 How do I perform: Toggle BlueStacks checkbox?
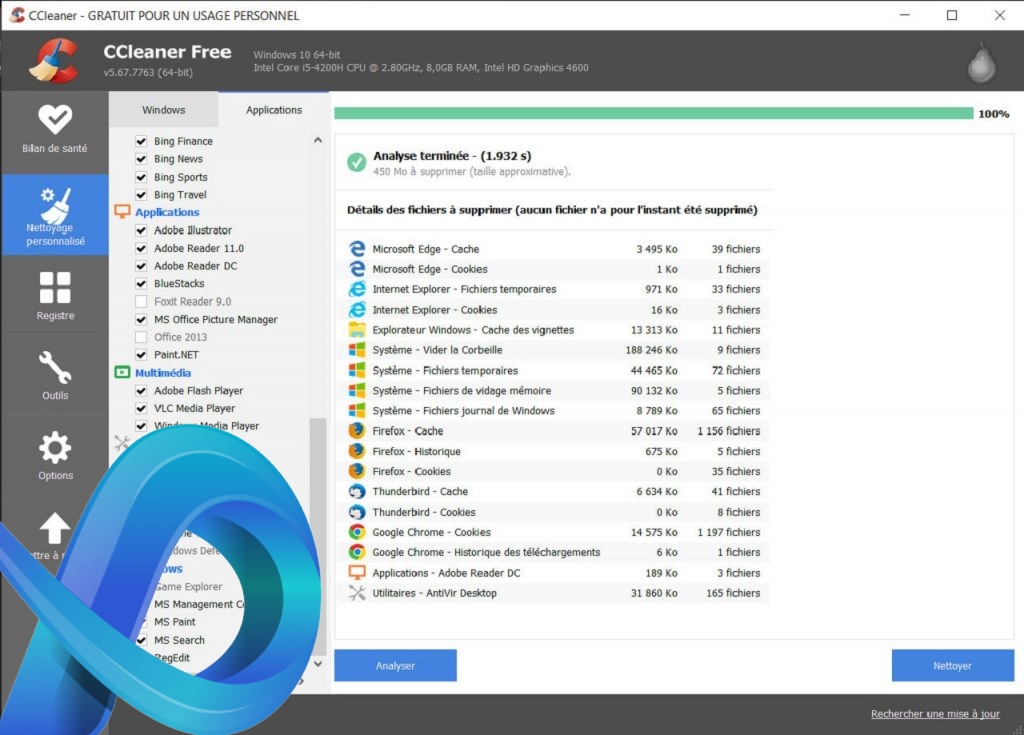[x=141, y=284]
